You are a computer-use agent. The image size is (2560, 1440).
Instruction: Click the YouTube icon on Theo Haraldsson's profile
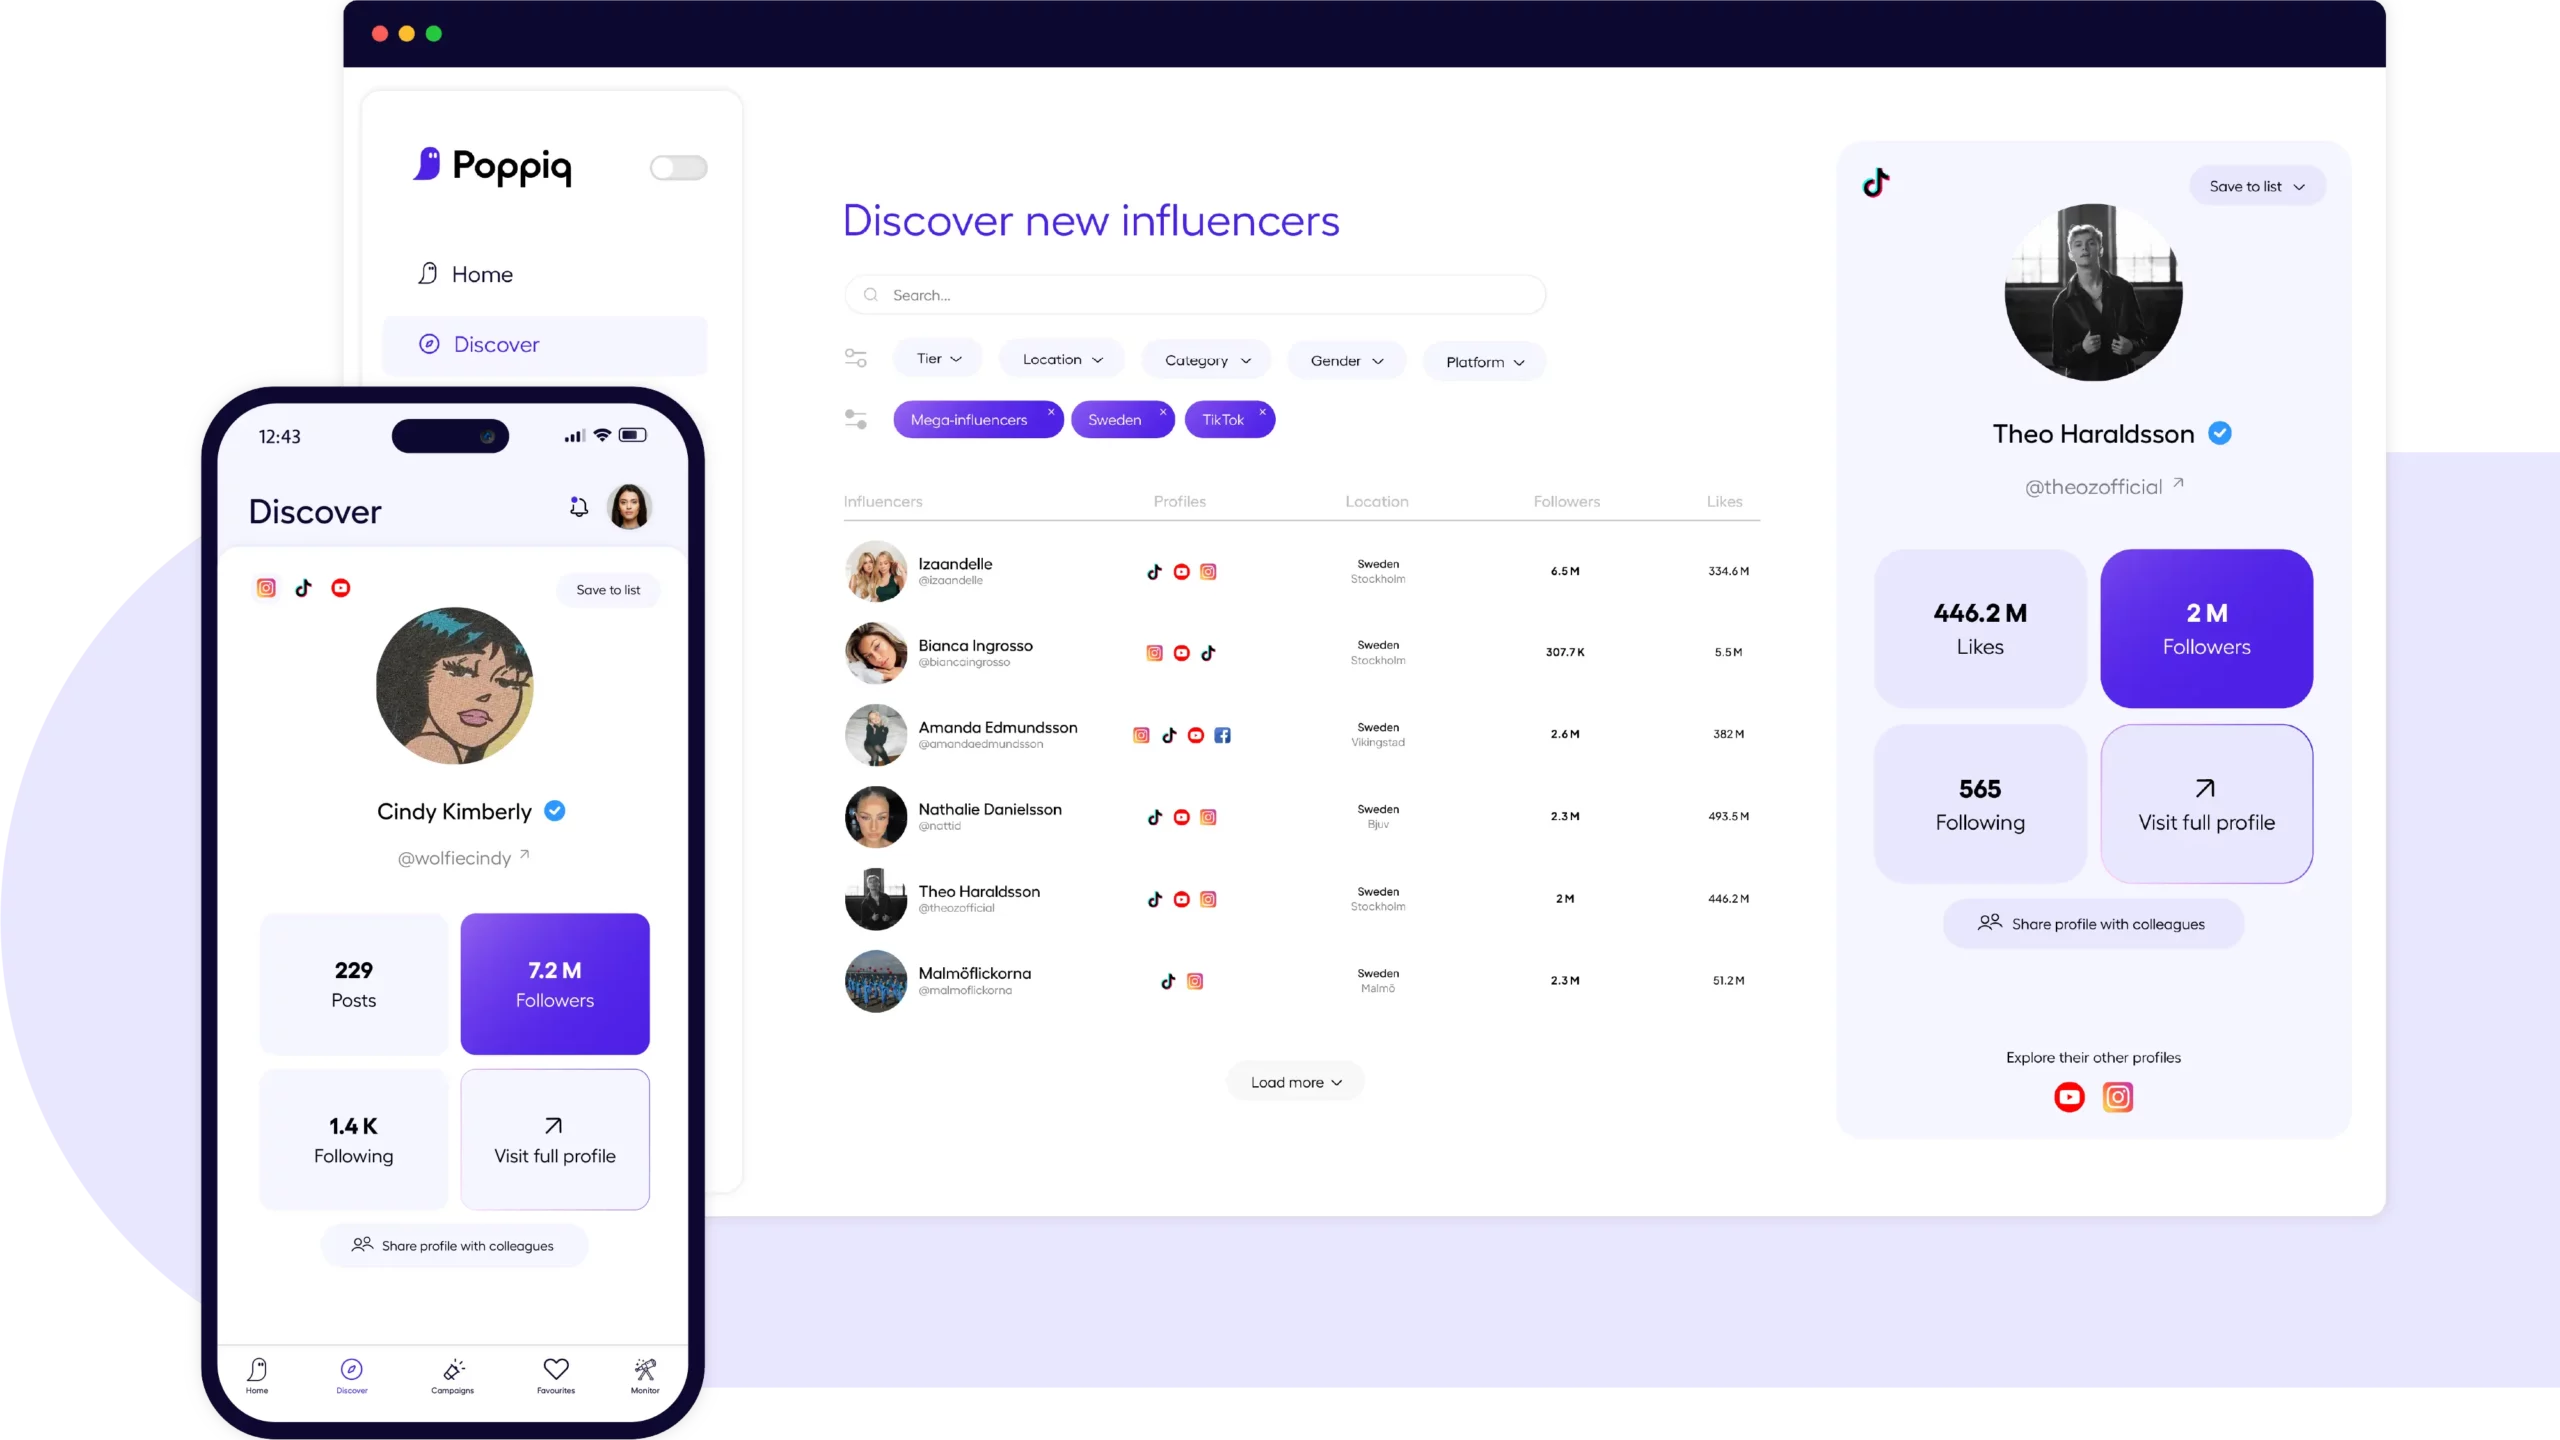tap(2069, 1095)
